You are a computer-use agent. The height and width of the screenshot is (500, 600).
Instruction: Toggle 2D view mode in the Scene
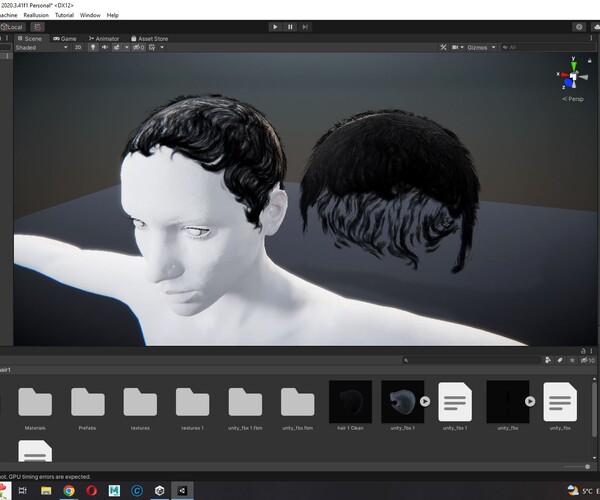point(78,47)
